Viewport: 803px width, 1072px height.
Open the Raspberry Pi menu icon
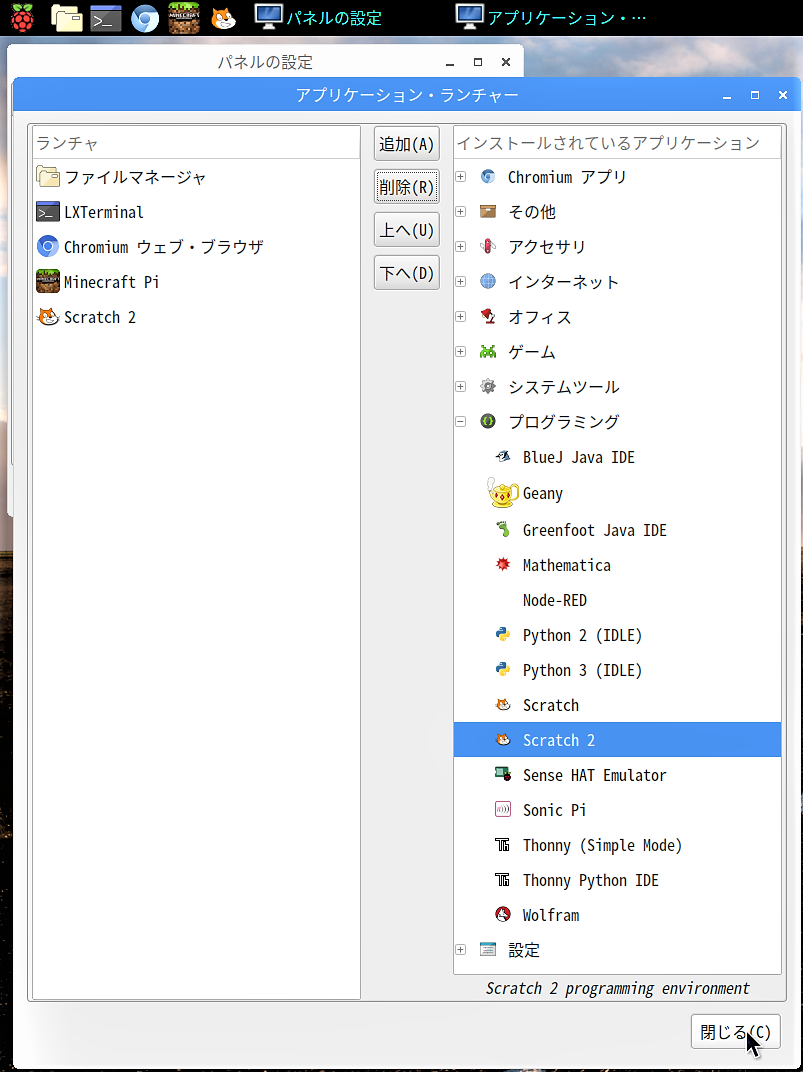tap(21, 18)
